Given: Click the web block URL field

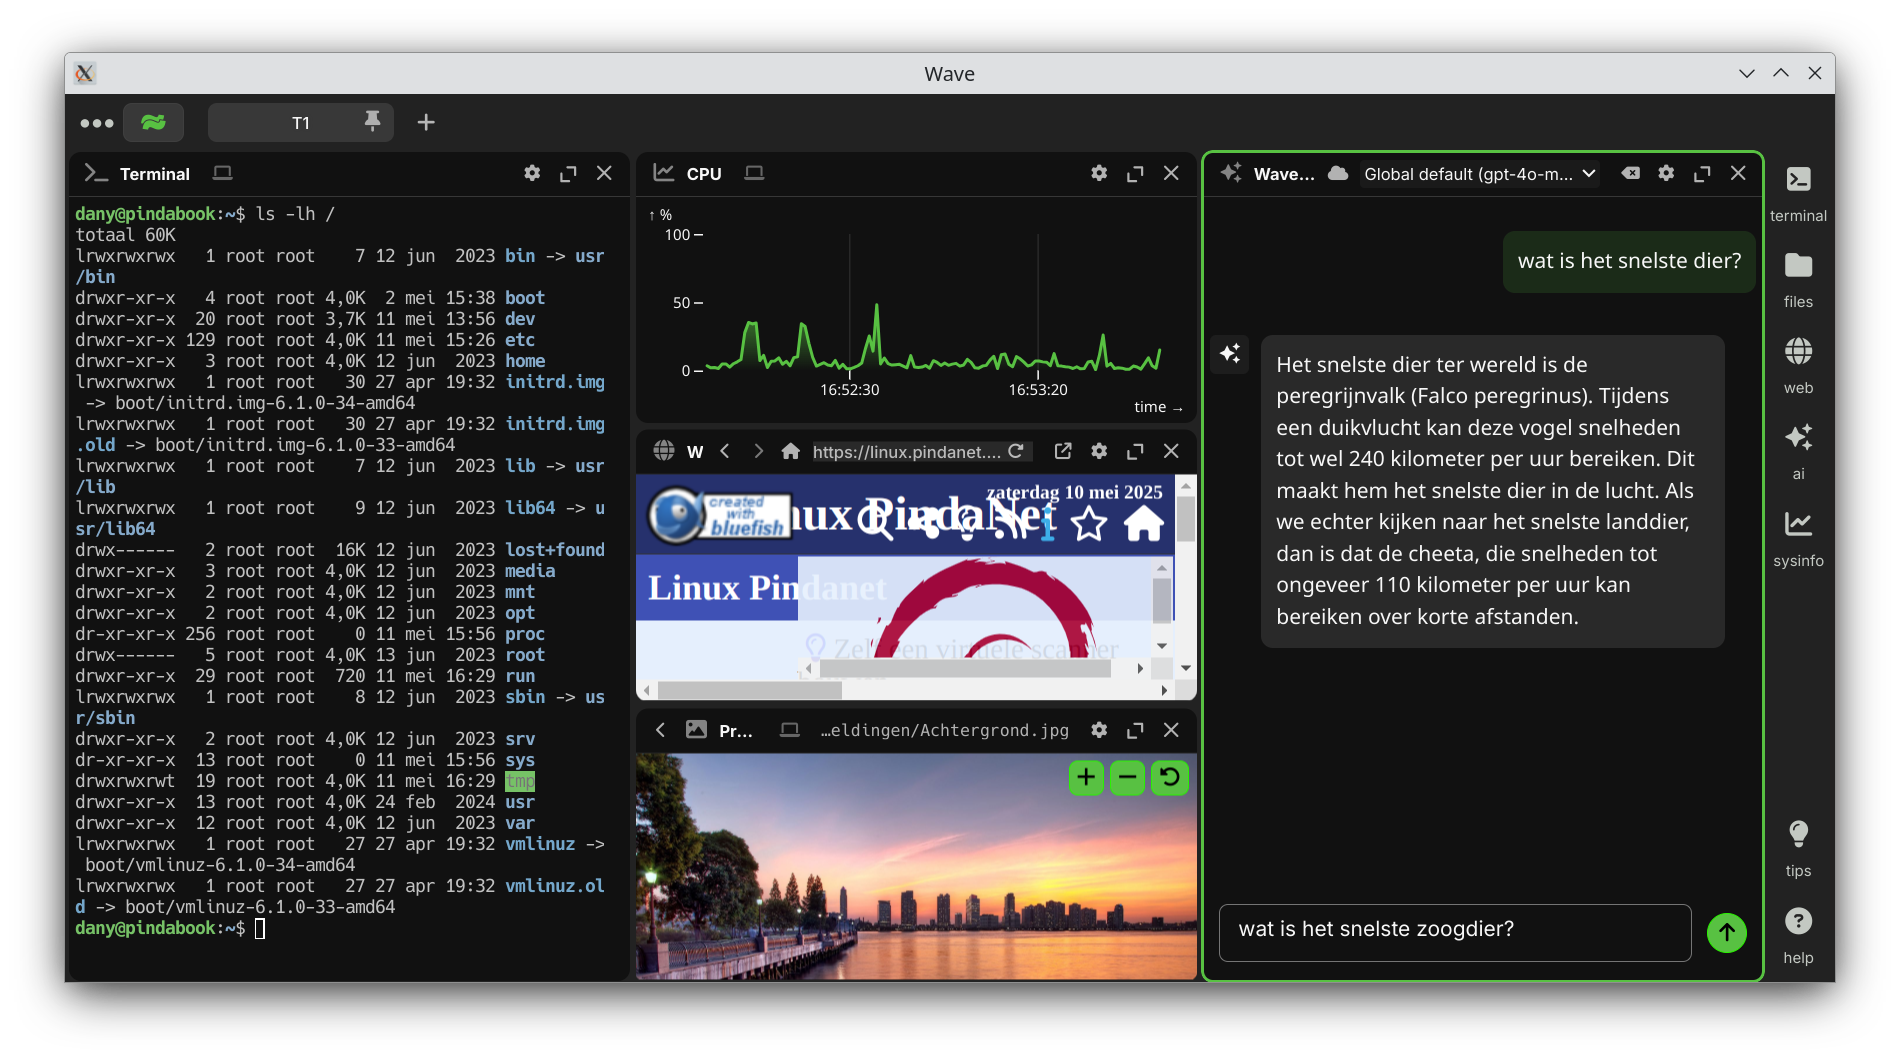Looking at the screenshot, I should click(x=906, y=452).
